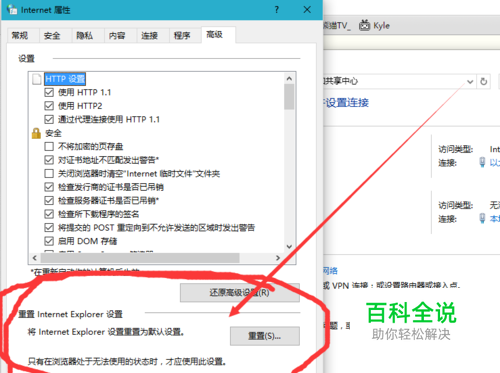
Task: Click the refresh icon in background window
Action: click(x=484, y=81)
